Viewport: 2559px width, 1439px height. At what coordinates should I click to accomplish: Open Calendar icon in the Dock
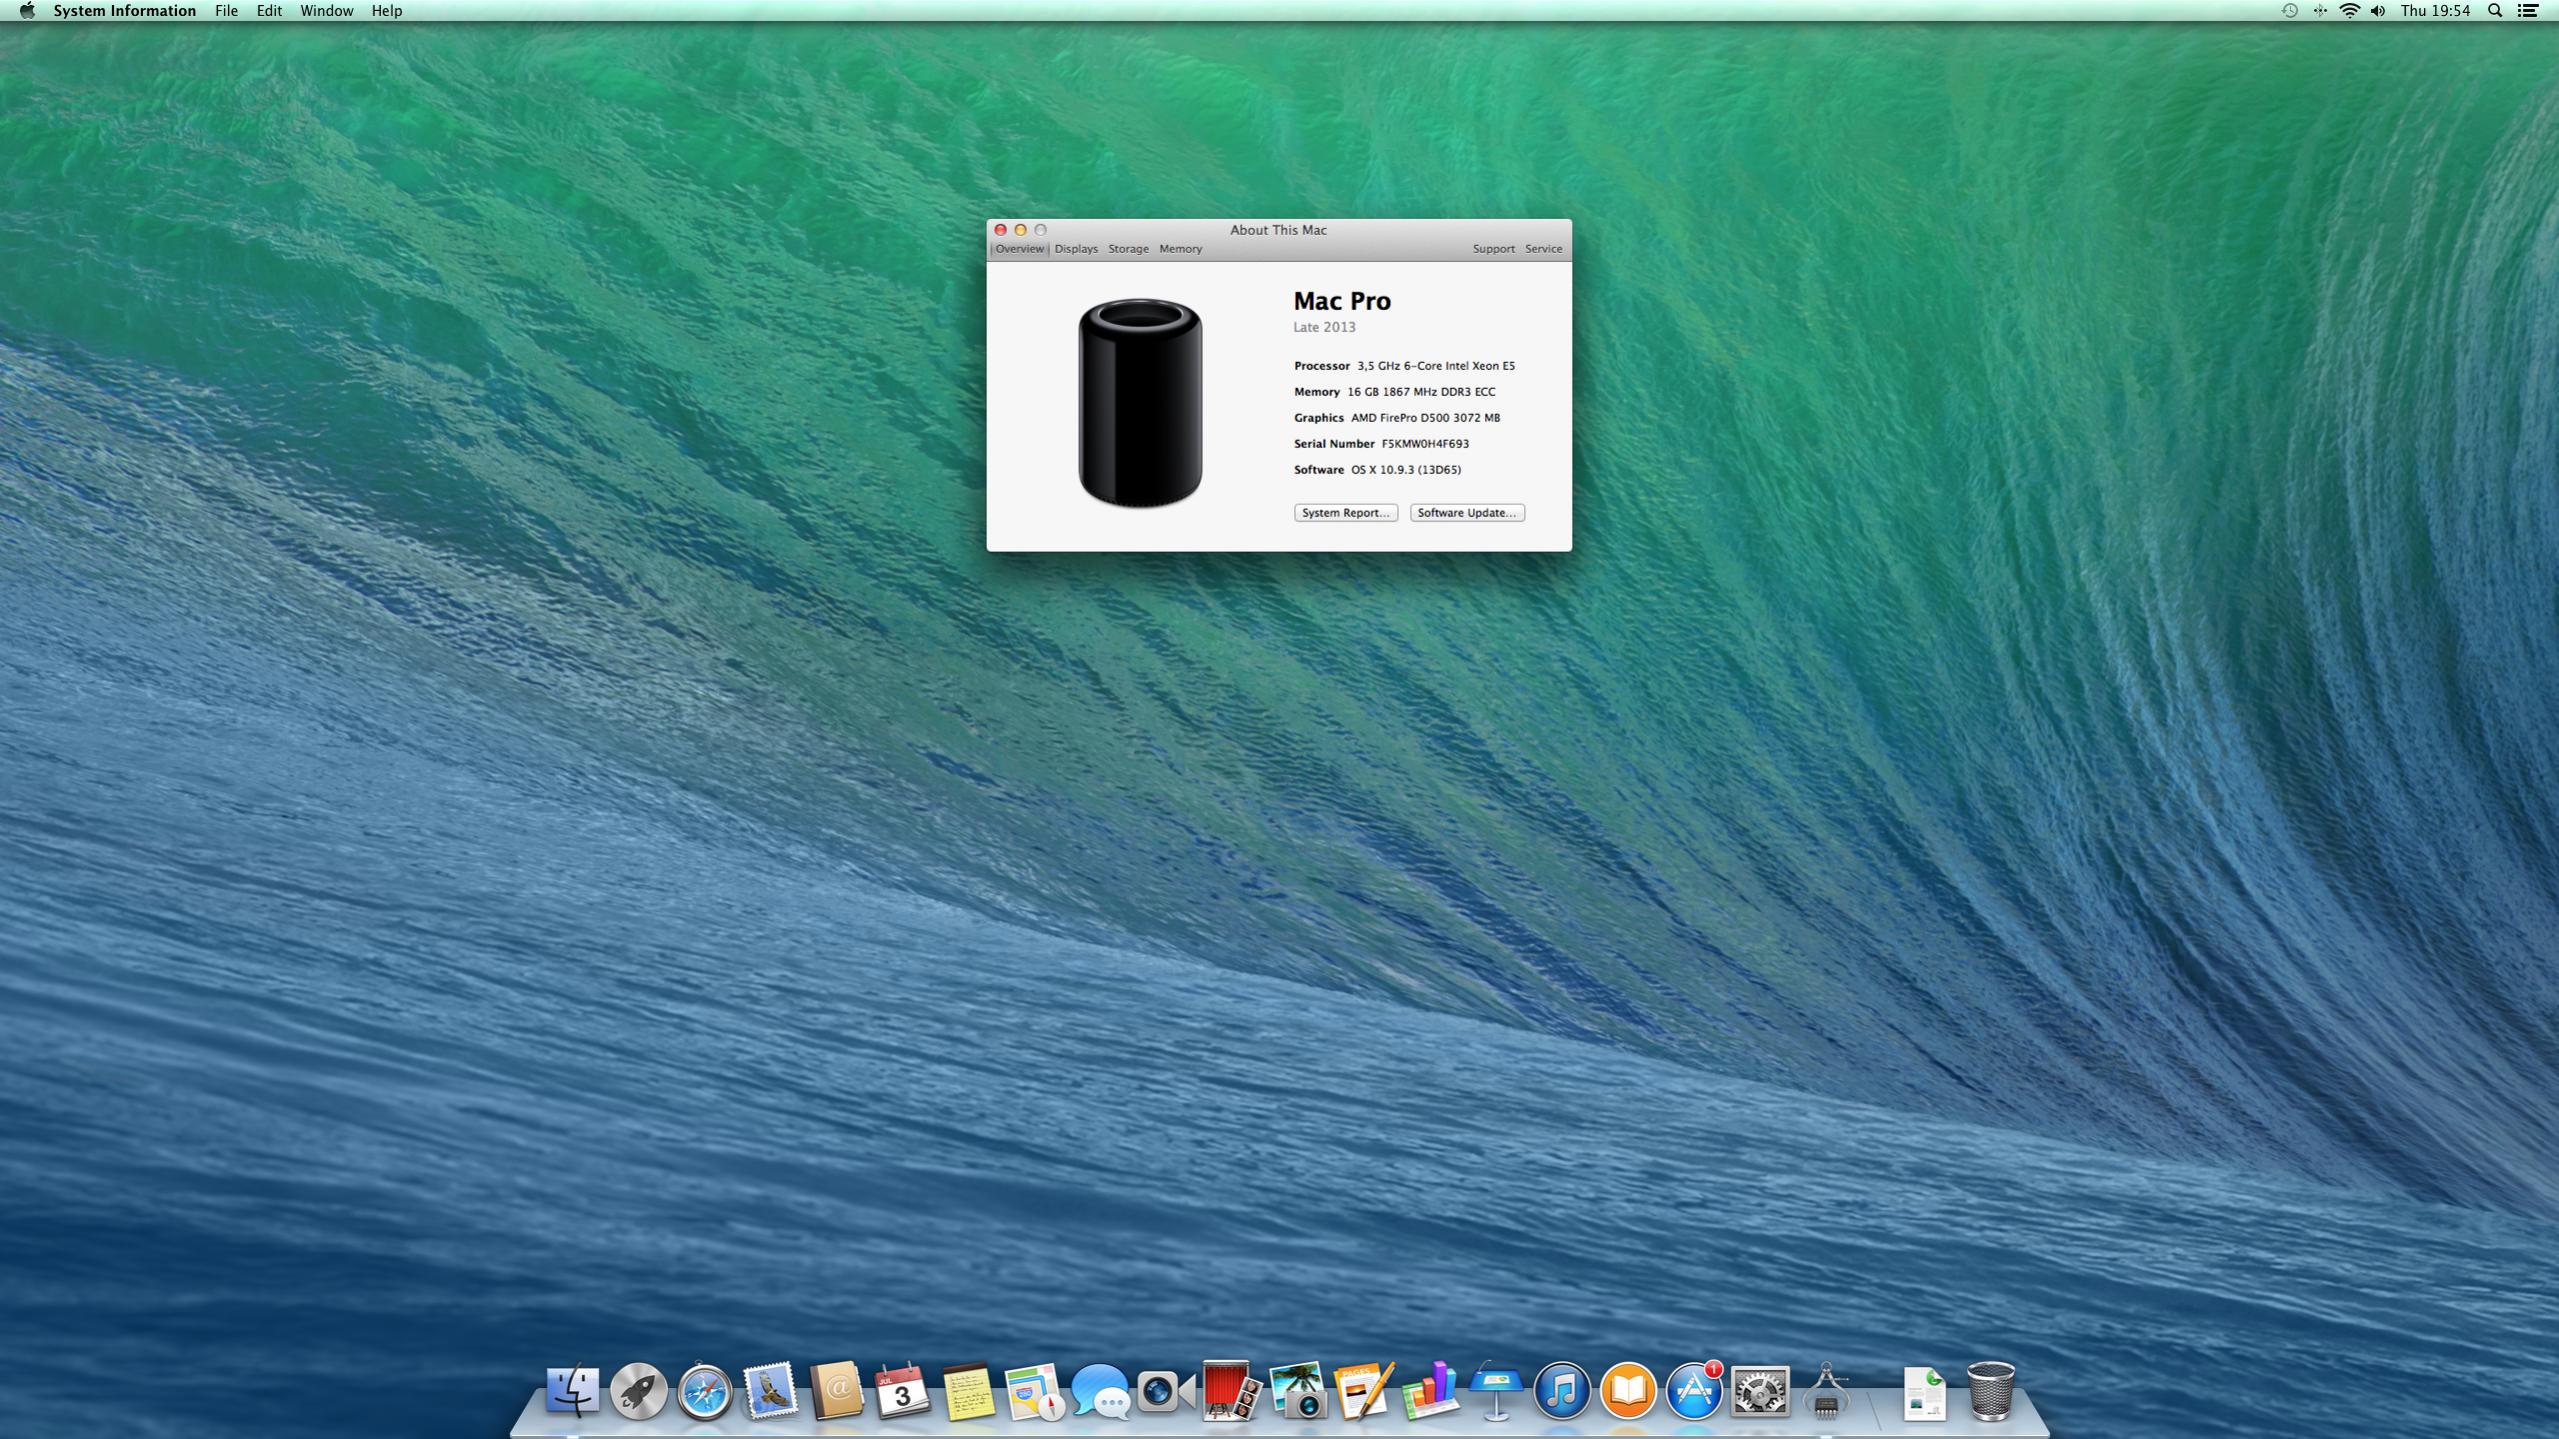coord(902,1390)
